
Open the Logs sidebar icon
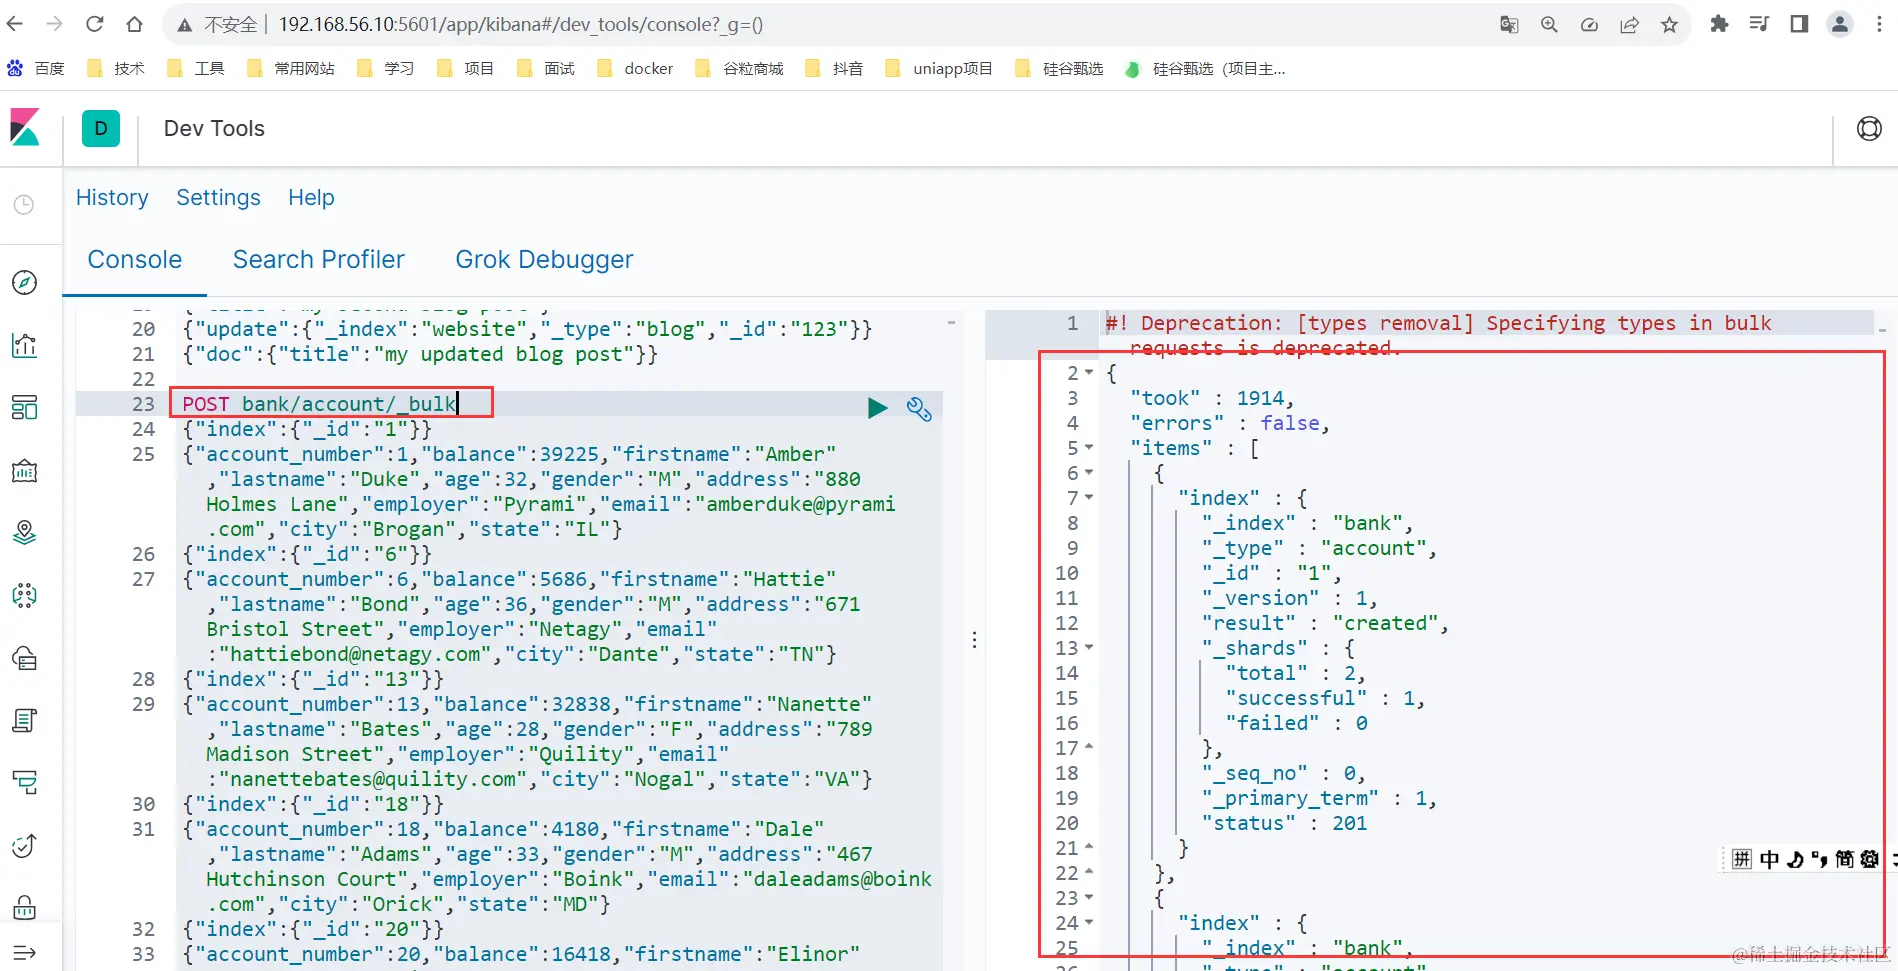tap(25, 721)
